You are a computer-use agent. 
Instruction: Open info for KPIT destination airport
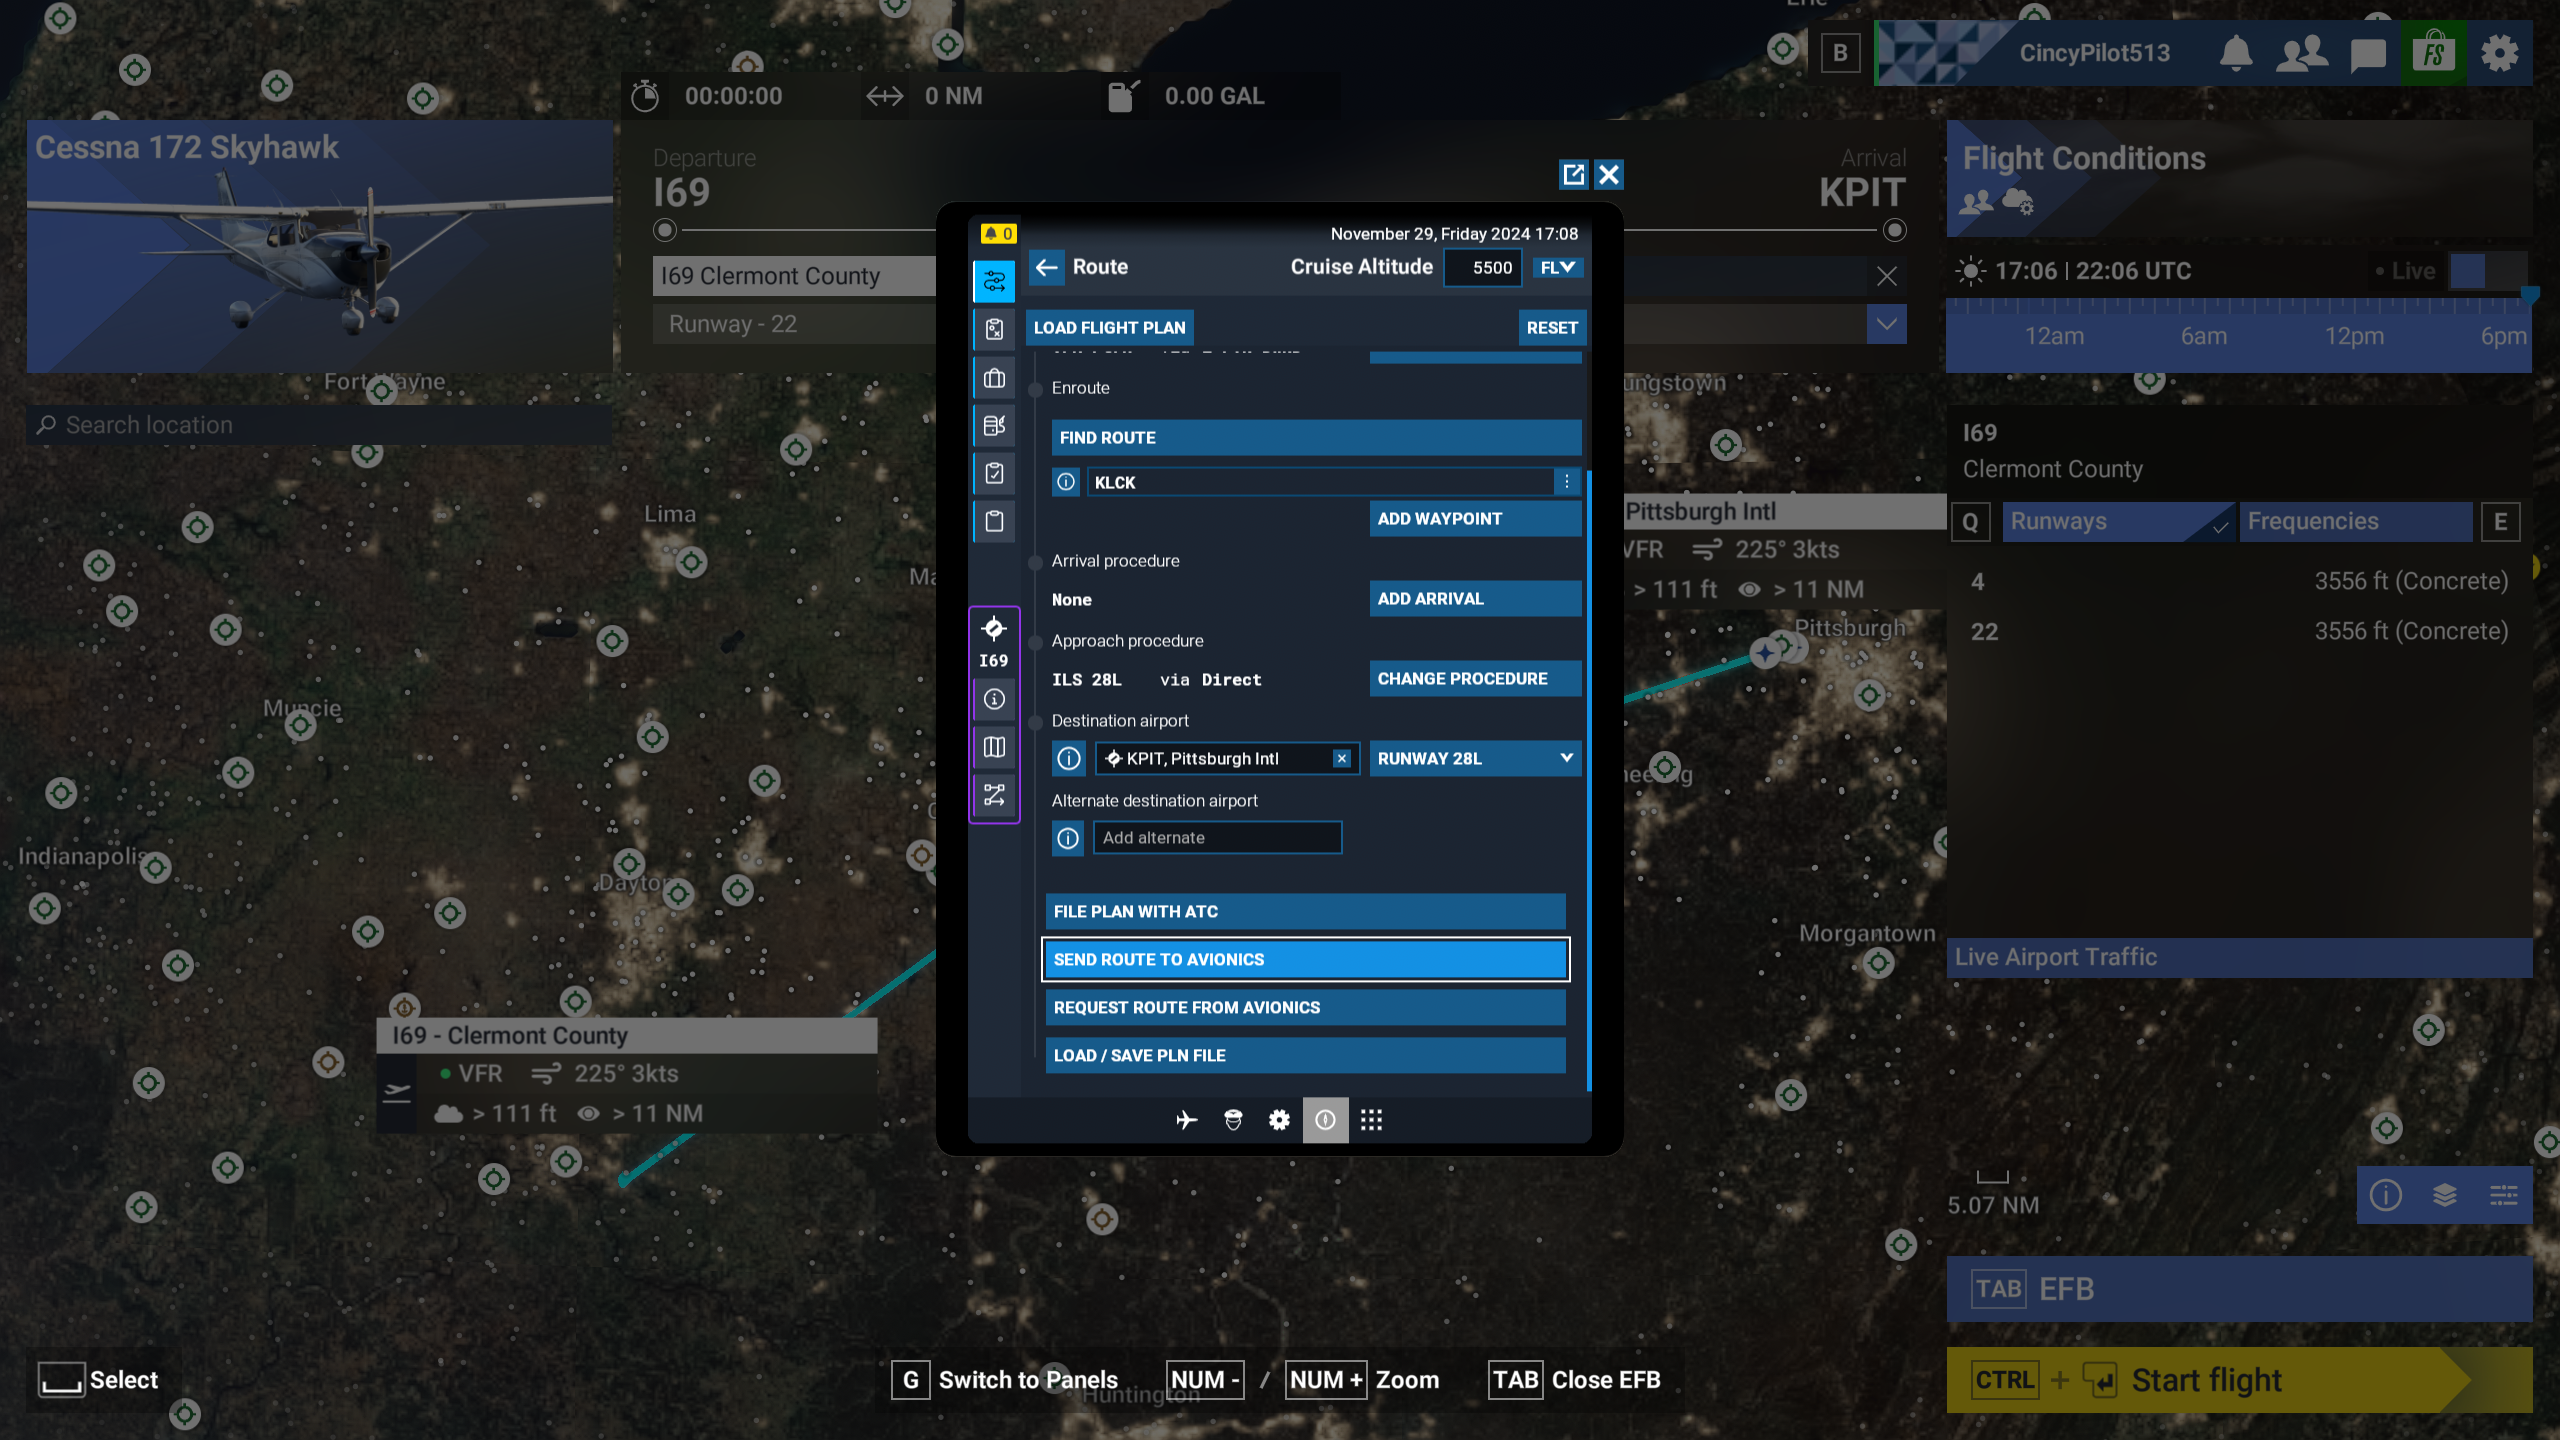(1069, 759)
